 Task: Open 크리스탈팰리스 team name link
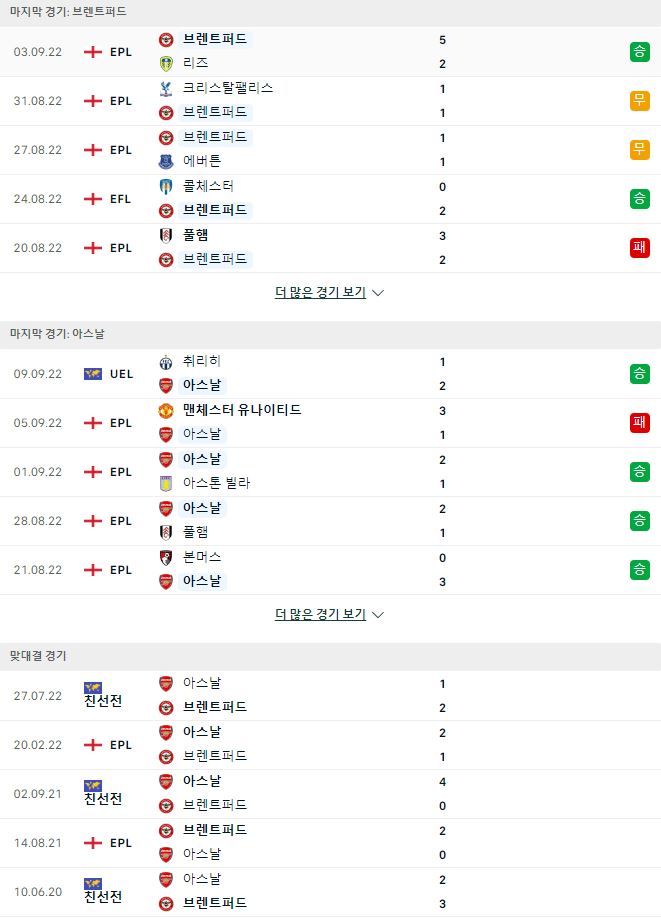pyautogui.click(x=227, y=88)
